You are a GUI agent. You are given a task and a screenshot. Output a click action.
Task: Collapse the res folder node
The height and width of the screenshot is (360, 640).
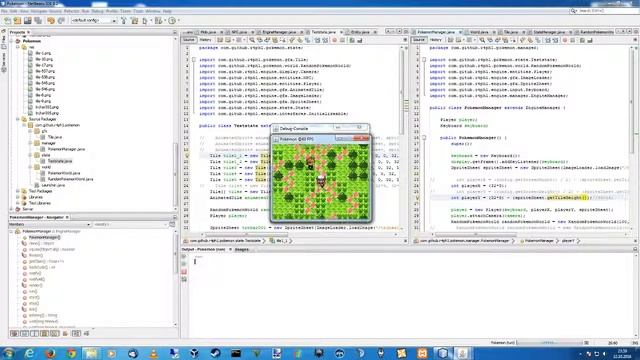click(x=18, y=47)
